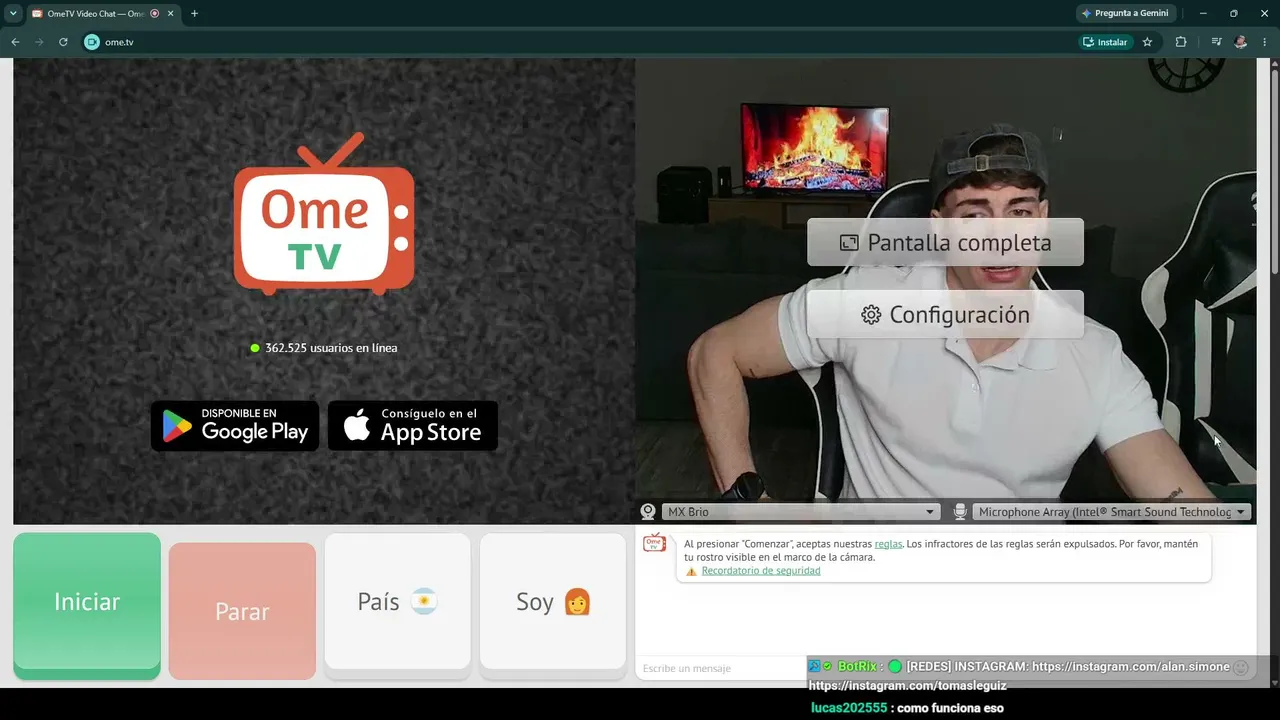The width and height of the screenshot is (1280, 720).
Task: Click the Pregunta a Gemini button
Action: (x=1124, y=13)
